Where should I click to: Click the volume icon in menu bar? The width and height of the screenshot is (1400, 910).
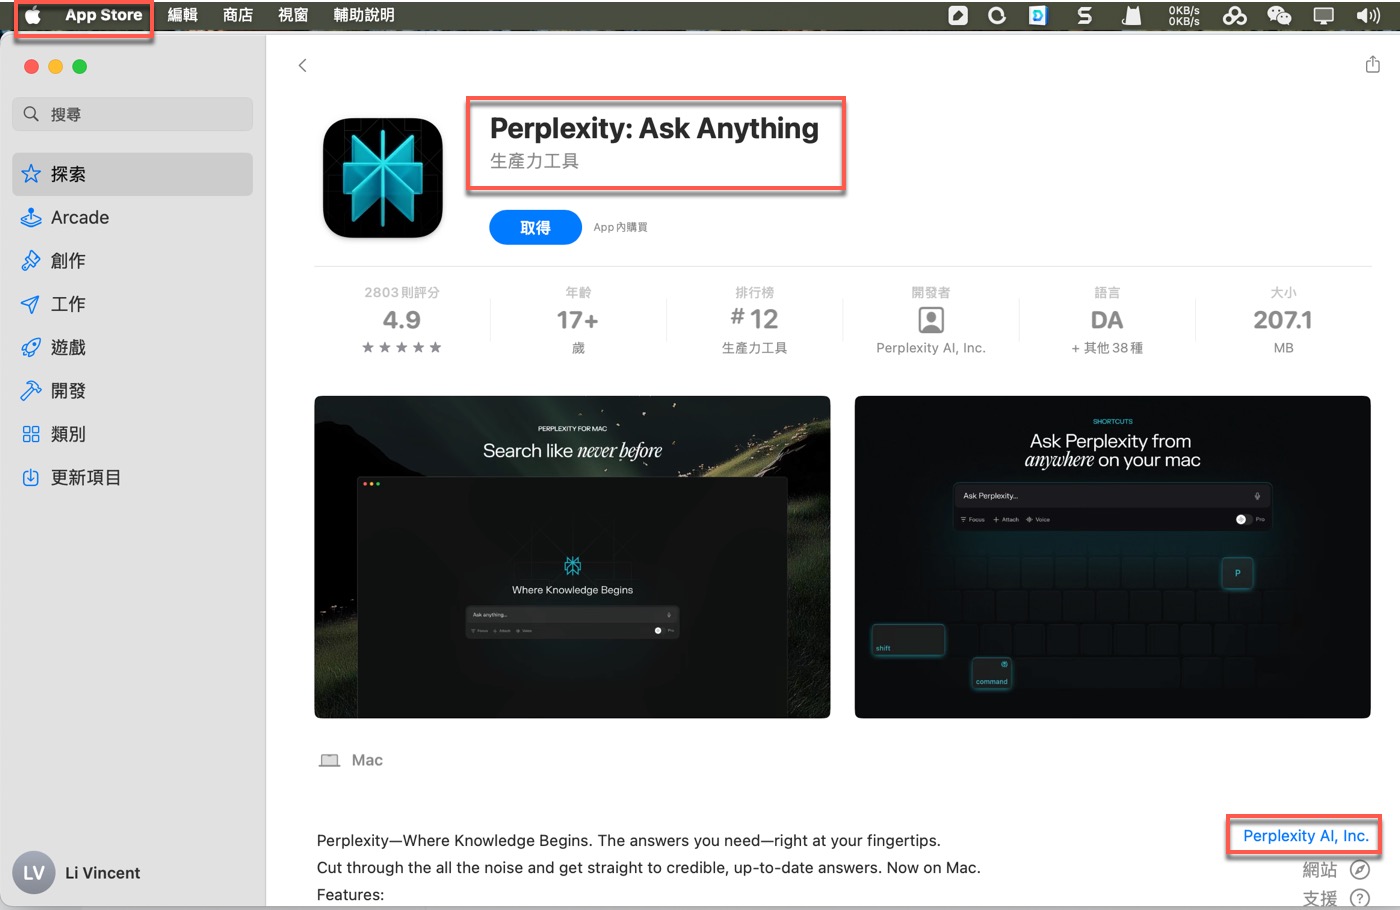click(1368, 15)
